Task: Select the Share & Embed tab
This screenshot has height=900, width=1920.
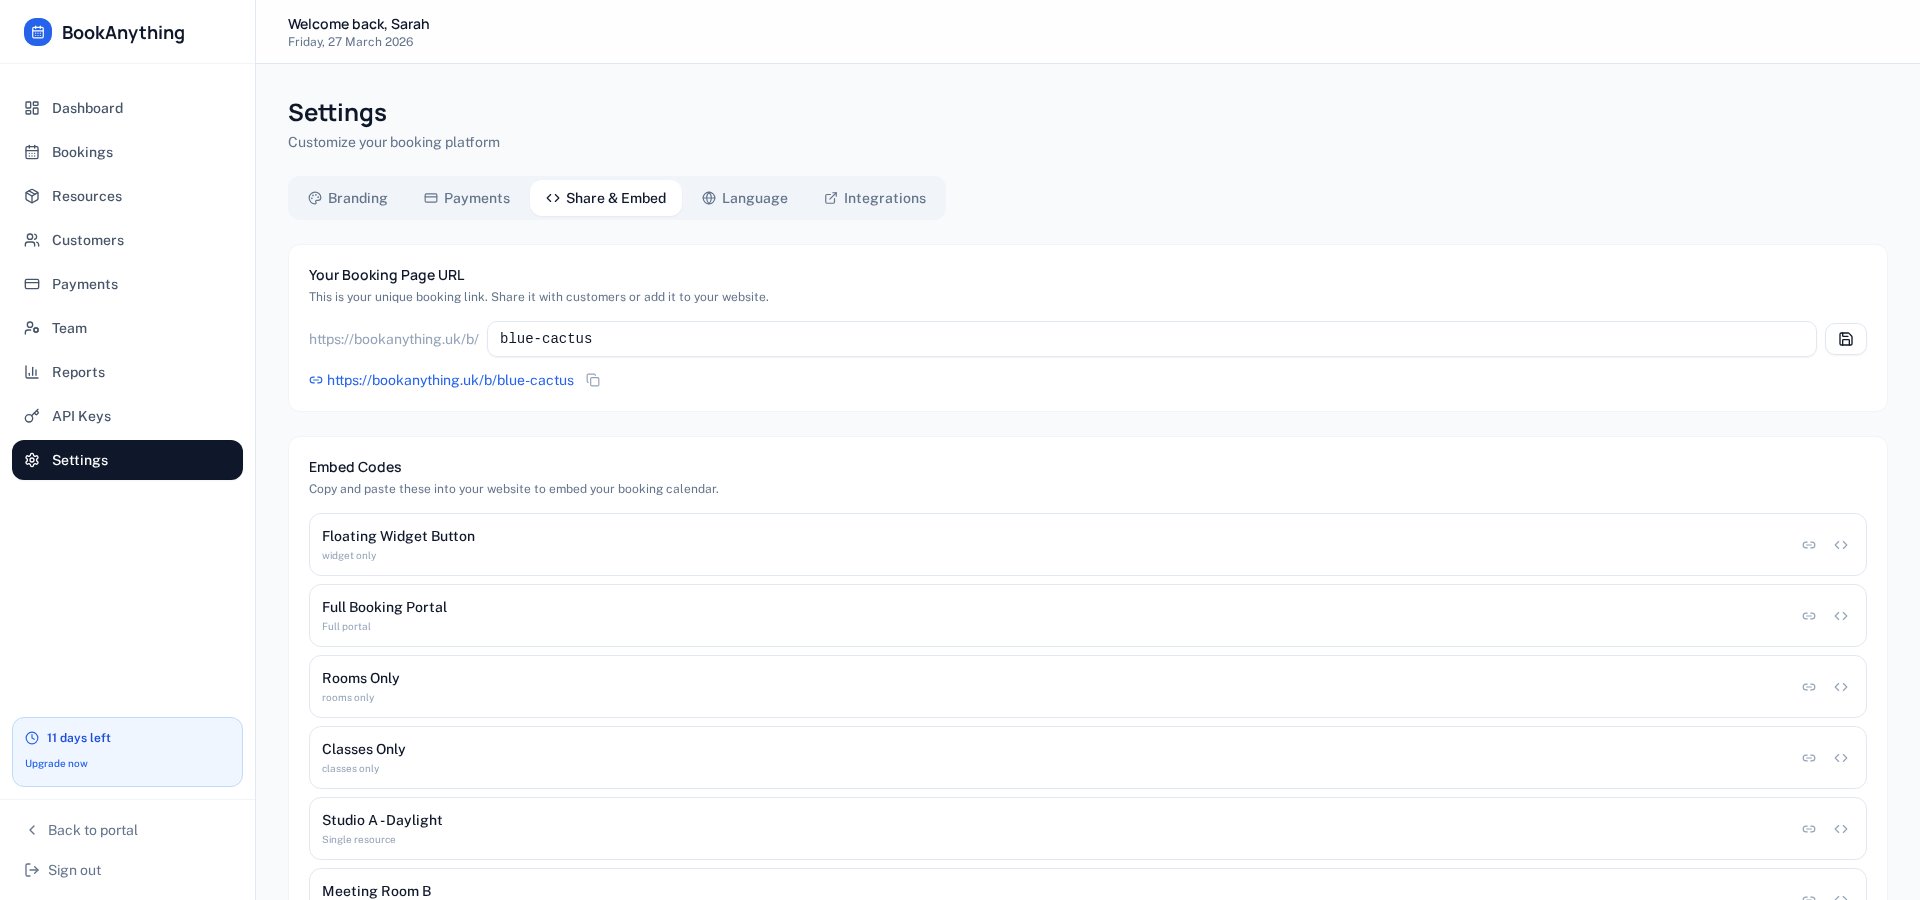Action: (606, 198)
